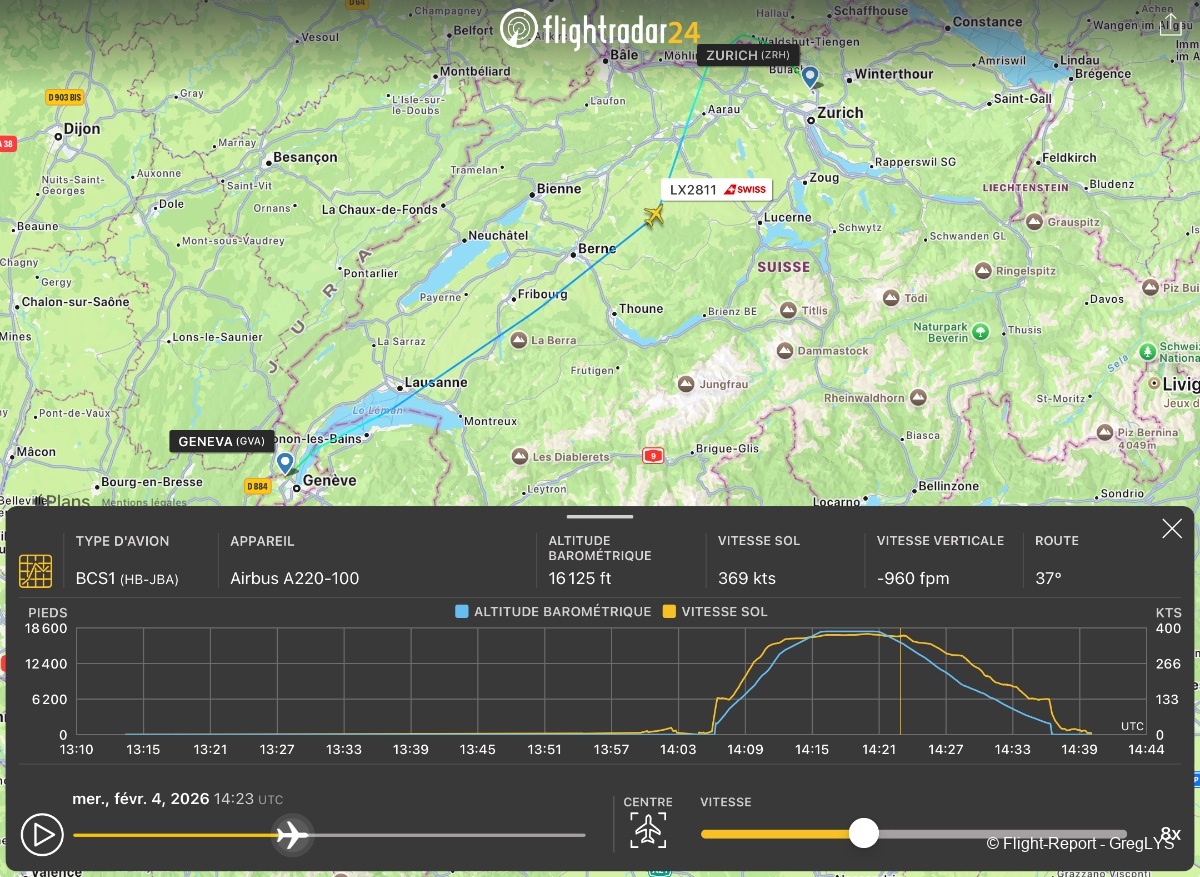Click the GENEVA (GVA) airport label
The image size is (1200, 877).
(221, 441)
